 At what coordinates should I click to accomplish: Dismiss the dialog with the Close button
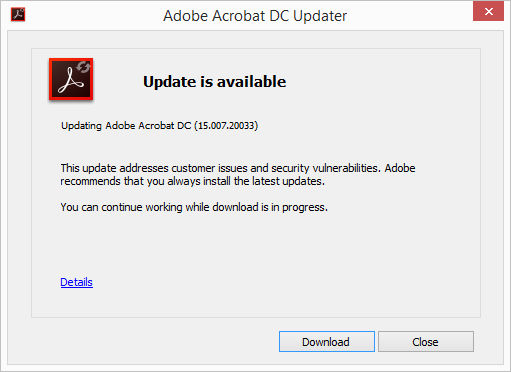pos(426,342)
